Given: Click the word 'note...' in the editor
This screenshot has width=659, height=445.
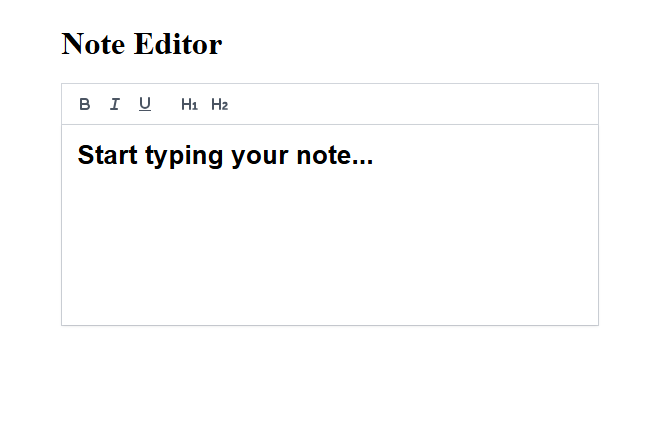Looking at the screenshot, I should tap(335, 155).
